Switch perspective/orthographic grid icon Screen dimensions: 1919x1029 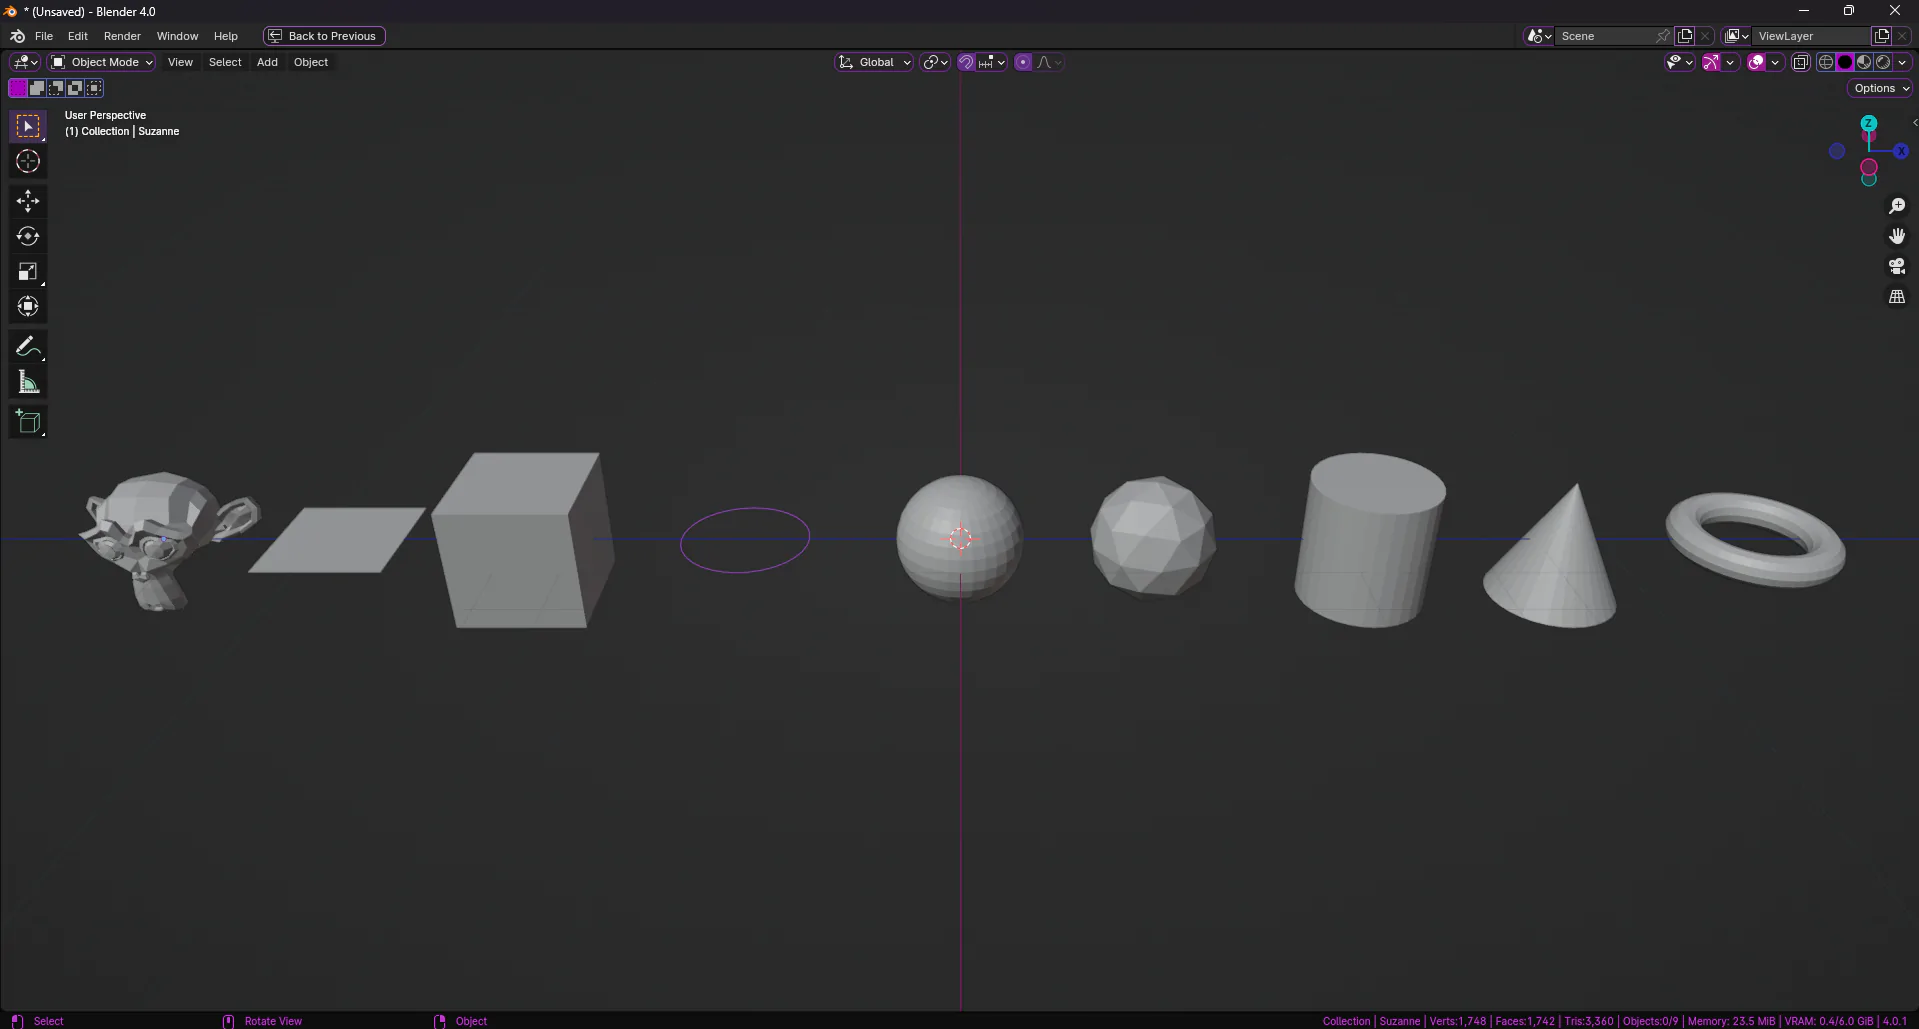[1897, 297]
